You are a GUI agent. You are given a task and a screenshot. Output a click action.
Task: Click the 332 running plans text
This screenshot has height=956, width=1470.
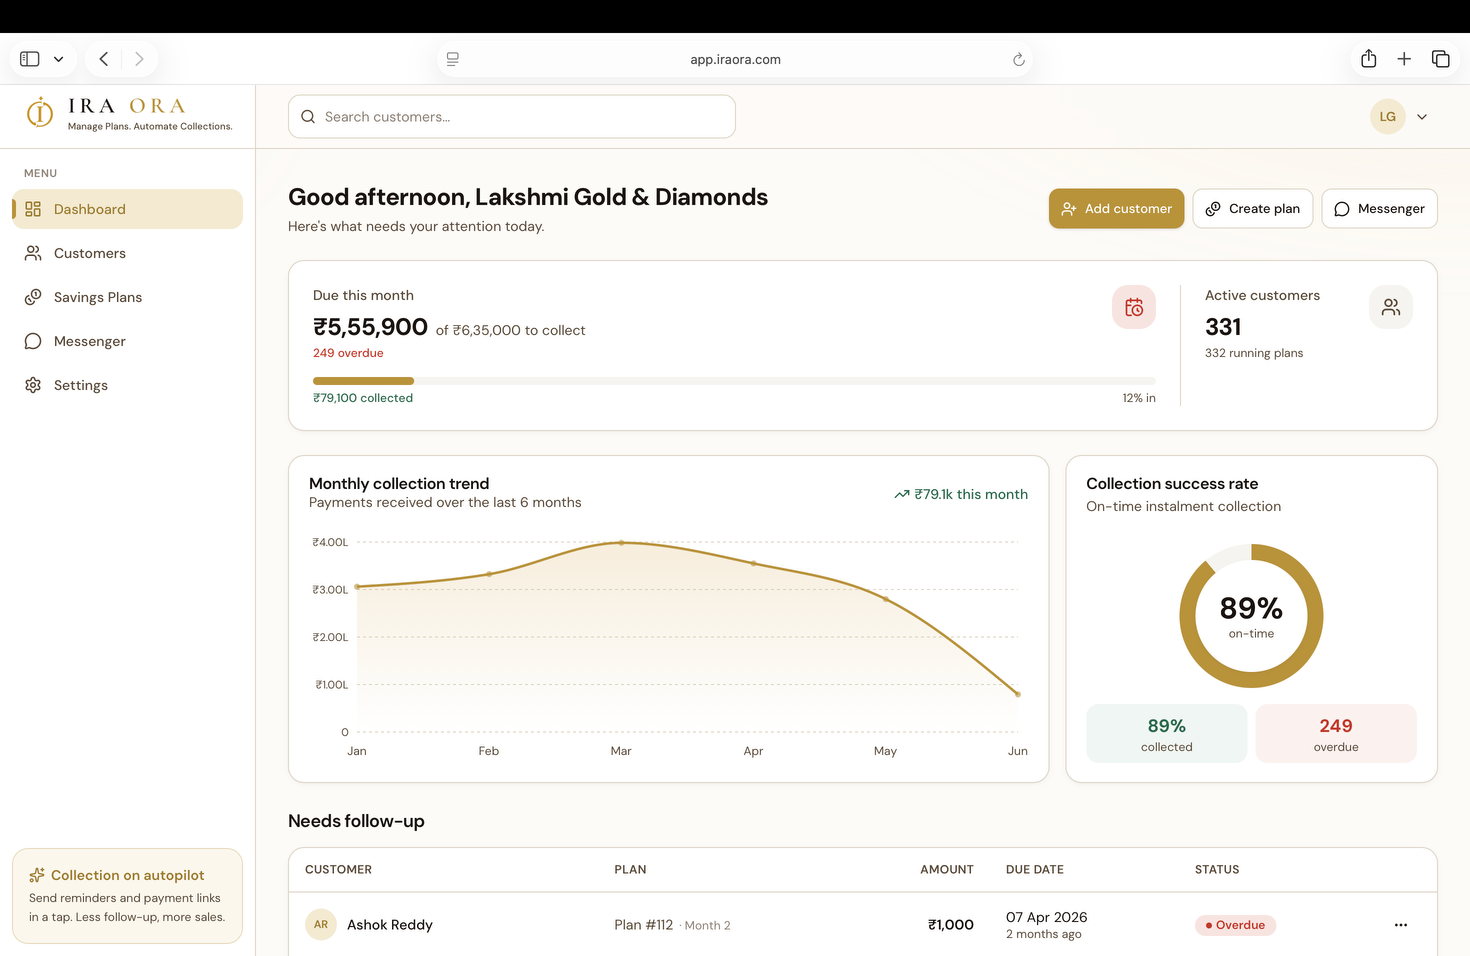[1254, 353]
